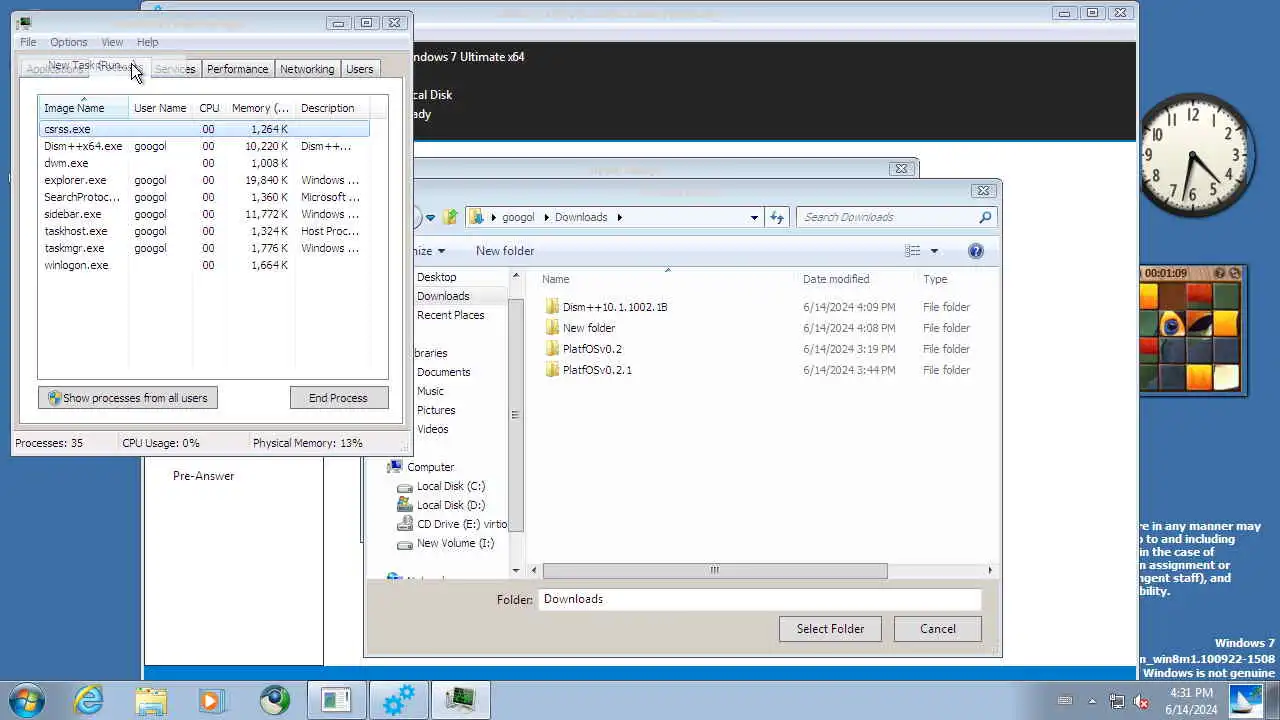Click navigation pane scroll down arrow
This screenshot has height=720, width=1280.
516,570
